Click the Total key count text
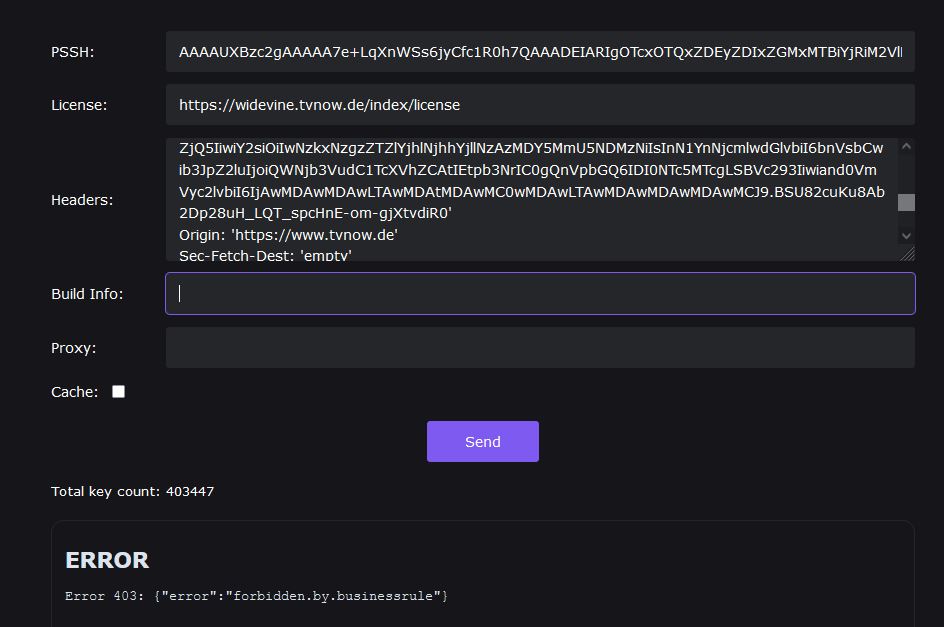 coord(132,492)
